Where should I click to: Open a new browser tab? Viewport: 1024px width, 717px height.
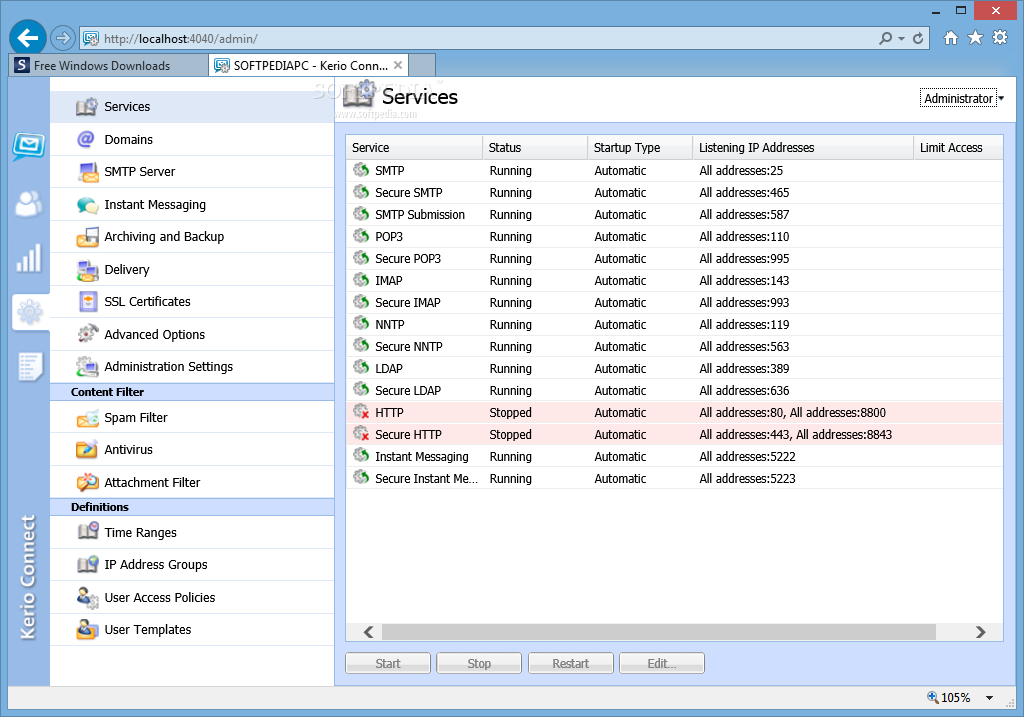point(422,65)
